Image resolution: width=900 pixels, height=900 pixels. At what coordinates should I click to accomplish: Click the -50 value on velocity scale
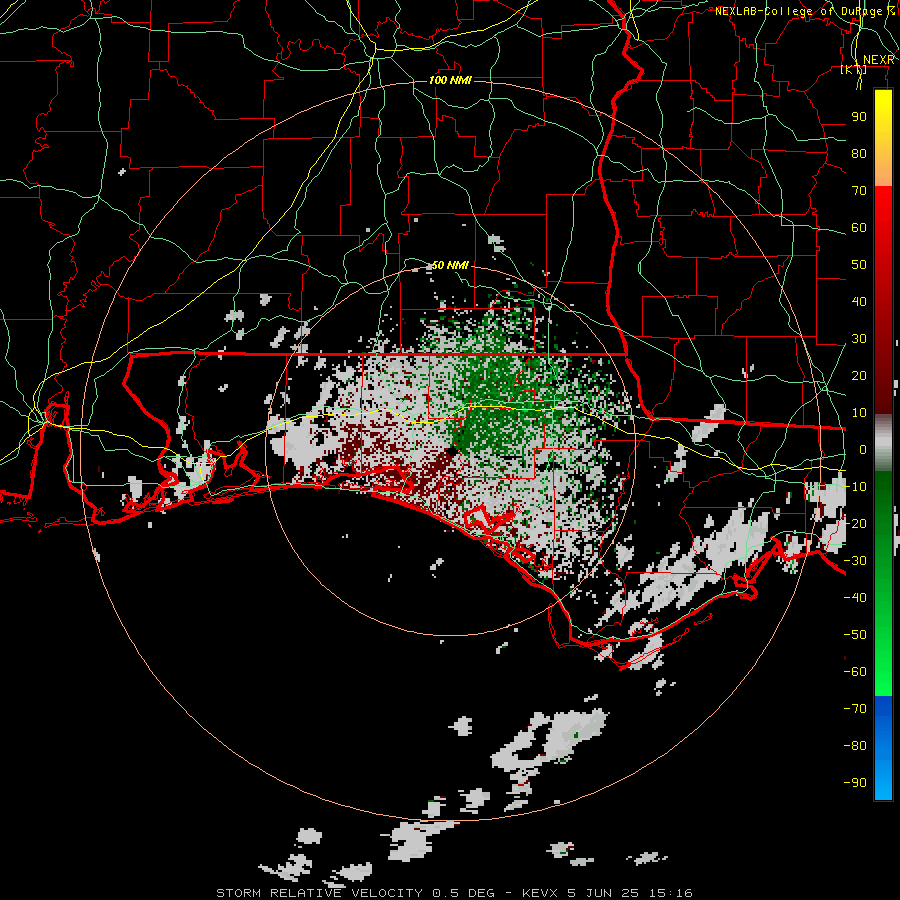[855, 634]
